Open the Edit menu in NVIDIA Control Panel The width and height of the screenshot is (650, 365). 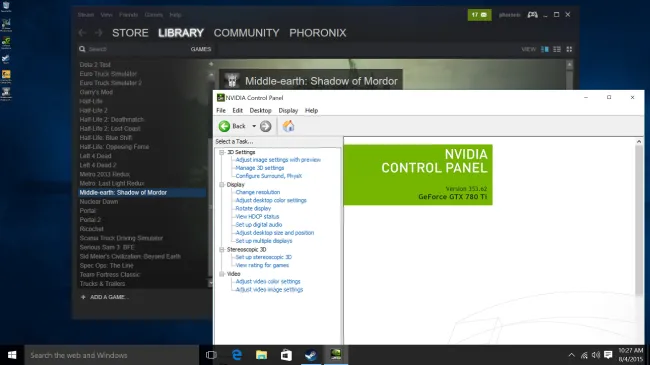[x=238, y=110]
